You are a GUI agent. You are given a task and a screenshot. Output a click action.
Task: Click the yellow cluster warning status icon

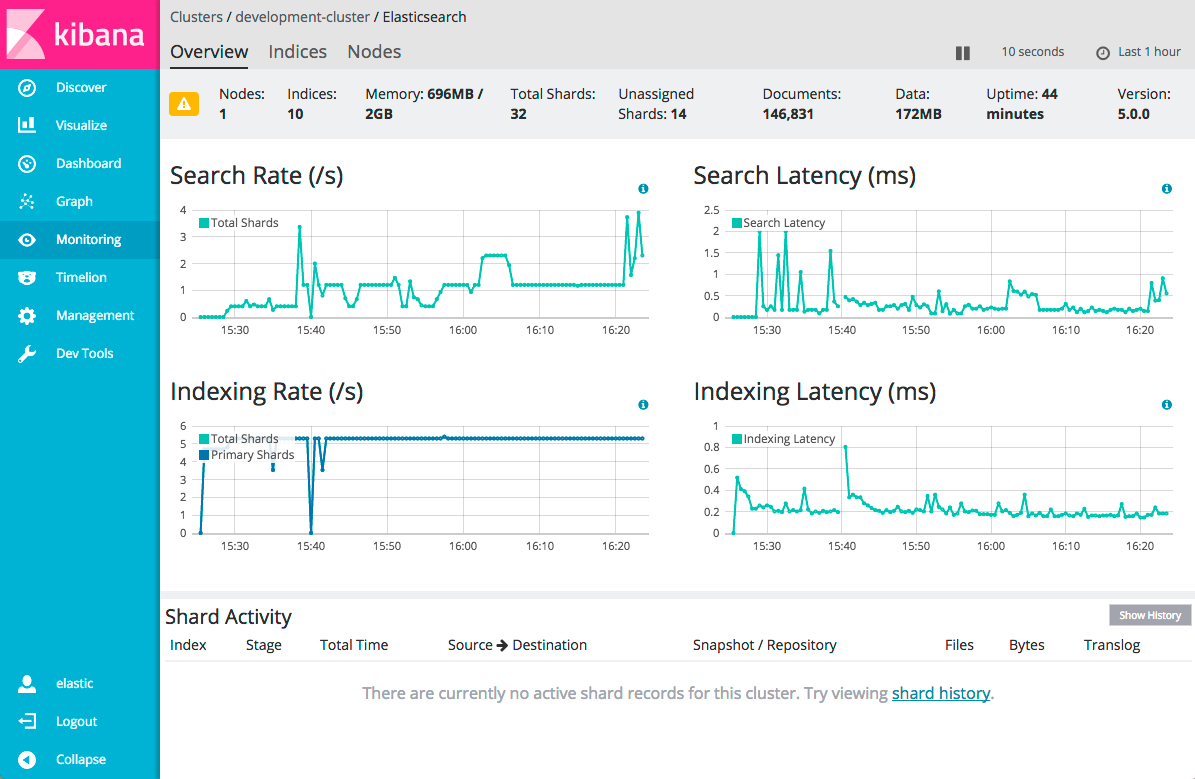184,104
